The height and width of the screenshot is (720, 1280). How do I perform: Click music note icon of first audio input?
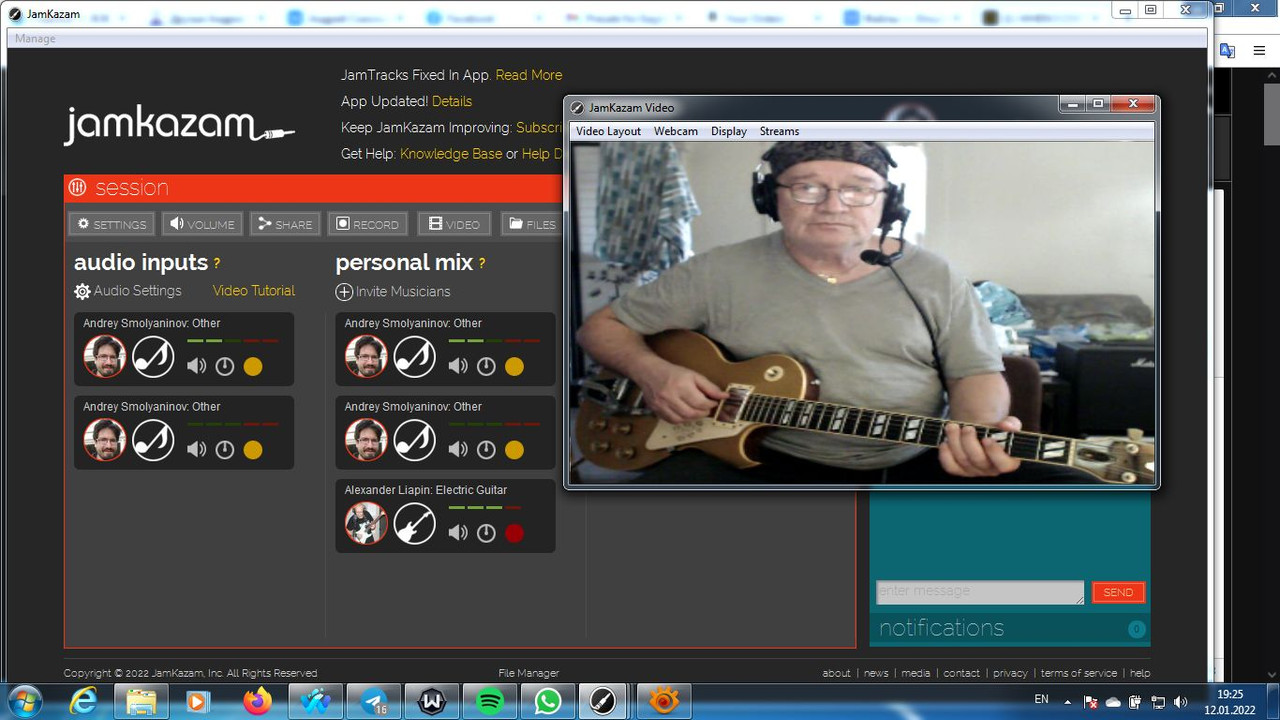pos(153,356)
